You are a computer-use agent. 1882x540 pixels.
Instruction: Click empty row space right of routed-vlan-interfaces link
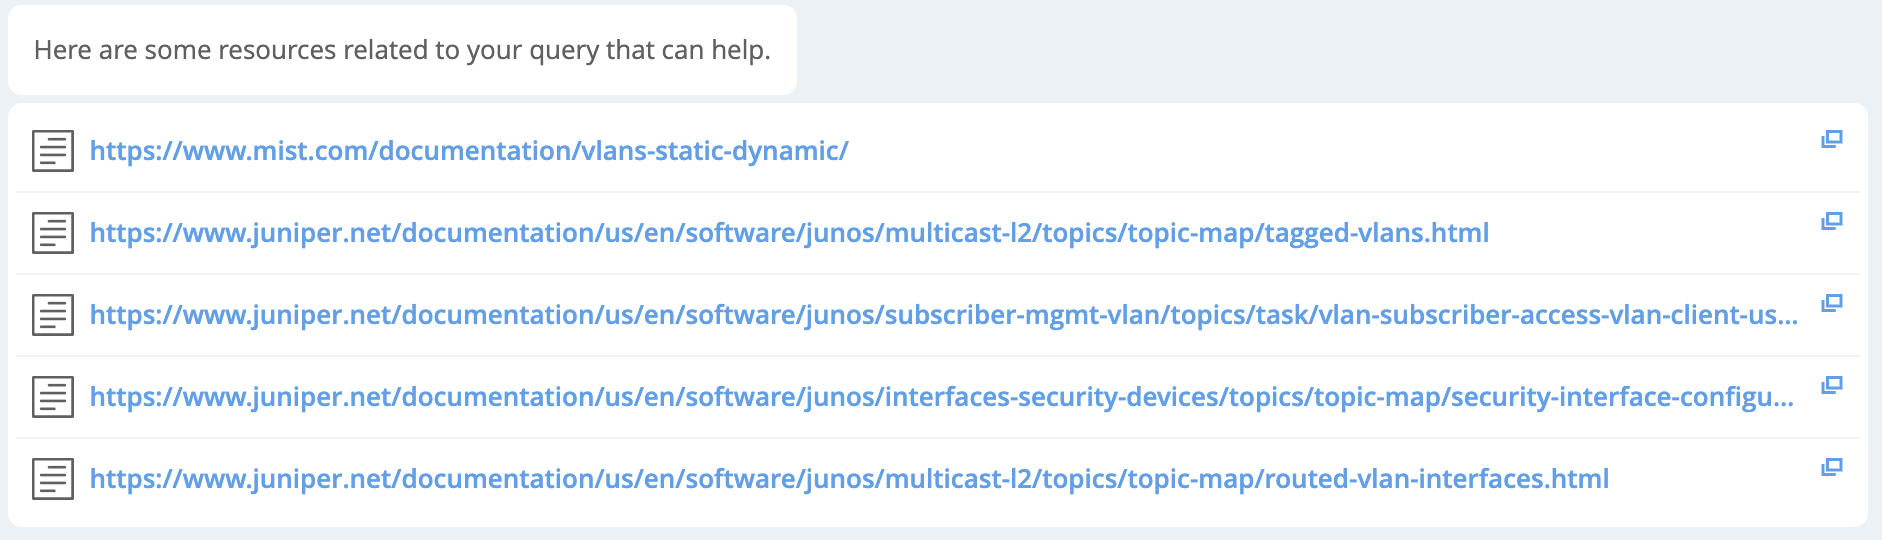[x=1710, y=479]
